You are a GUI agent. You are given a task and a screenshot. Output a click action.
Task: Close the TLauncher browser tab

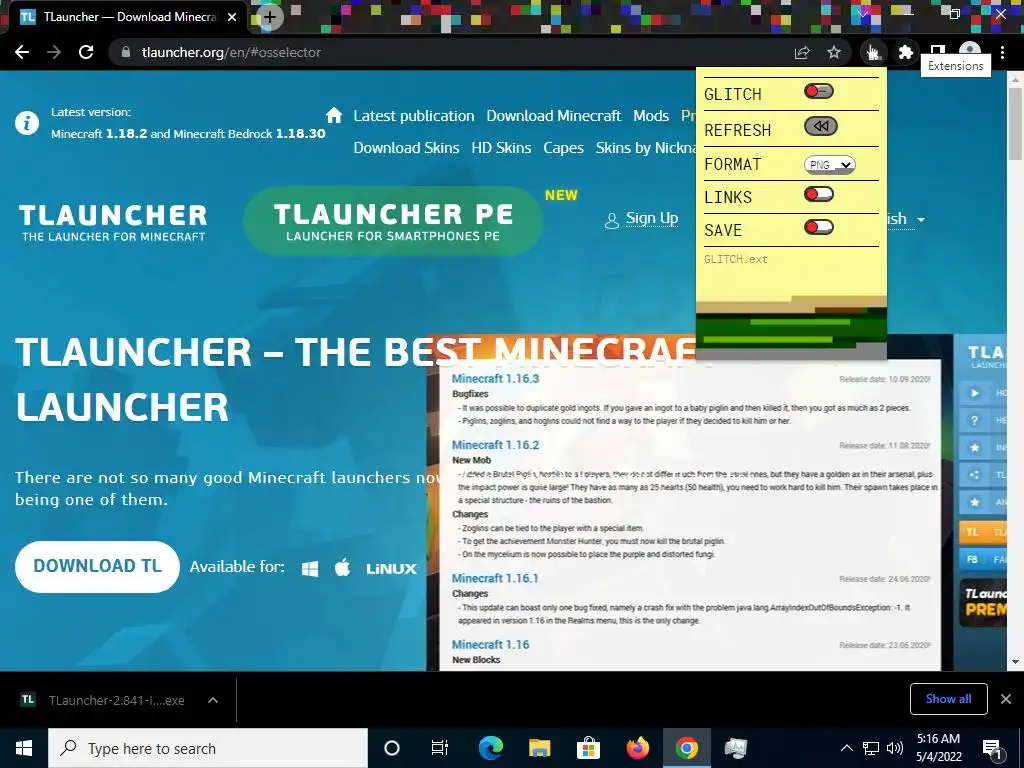(x=232, y=17)
